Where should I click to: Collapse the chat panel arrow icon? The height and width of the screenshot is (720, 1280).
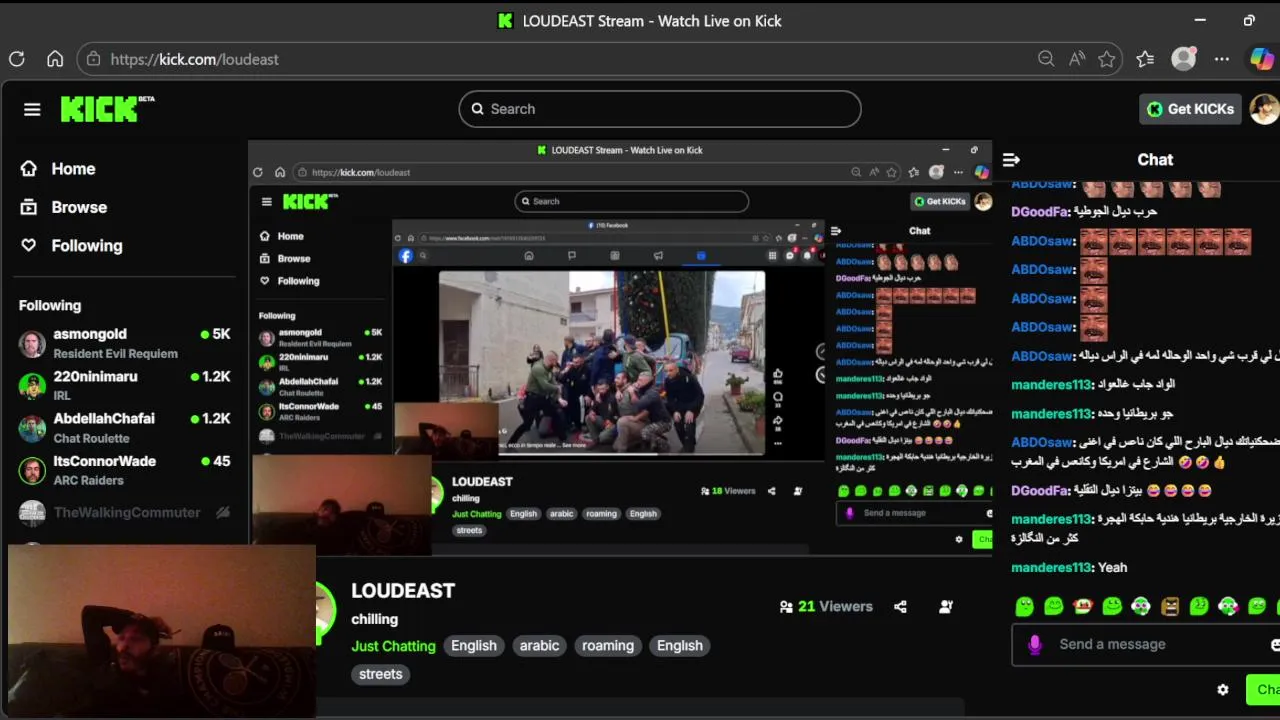pos(1011,160)
